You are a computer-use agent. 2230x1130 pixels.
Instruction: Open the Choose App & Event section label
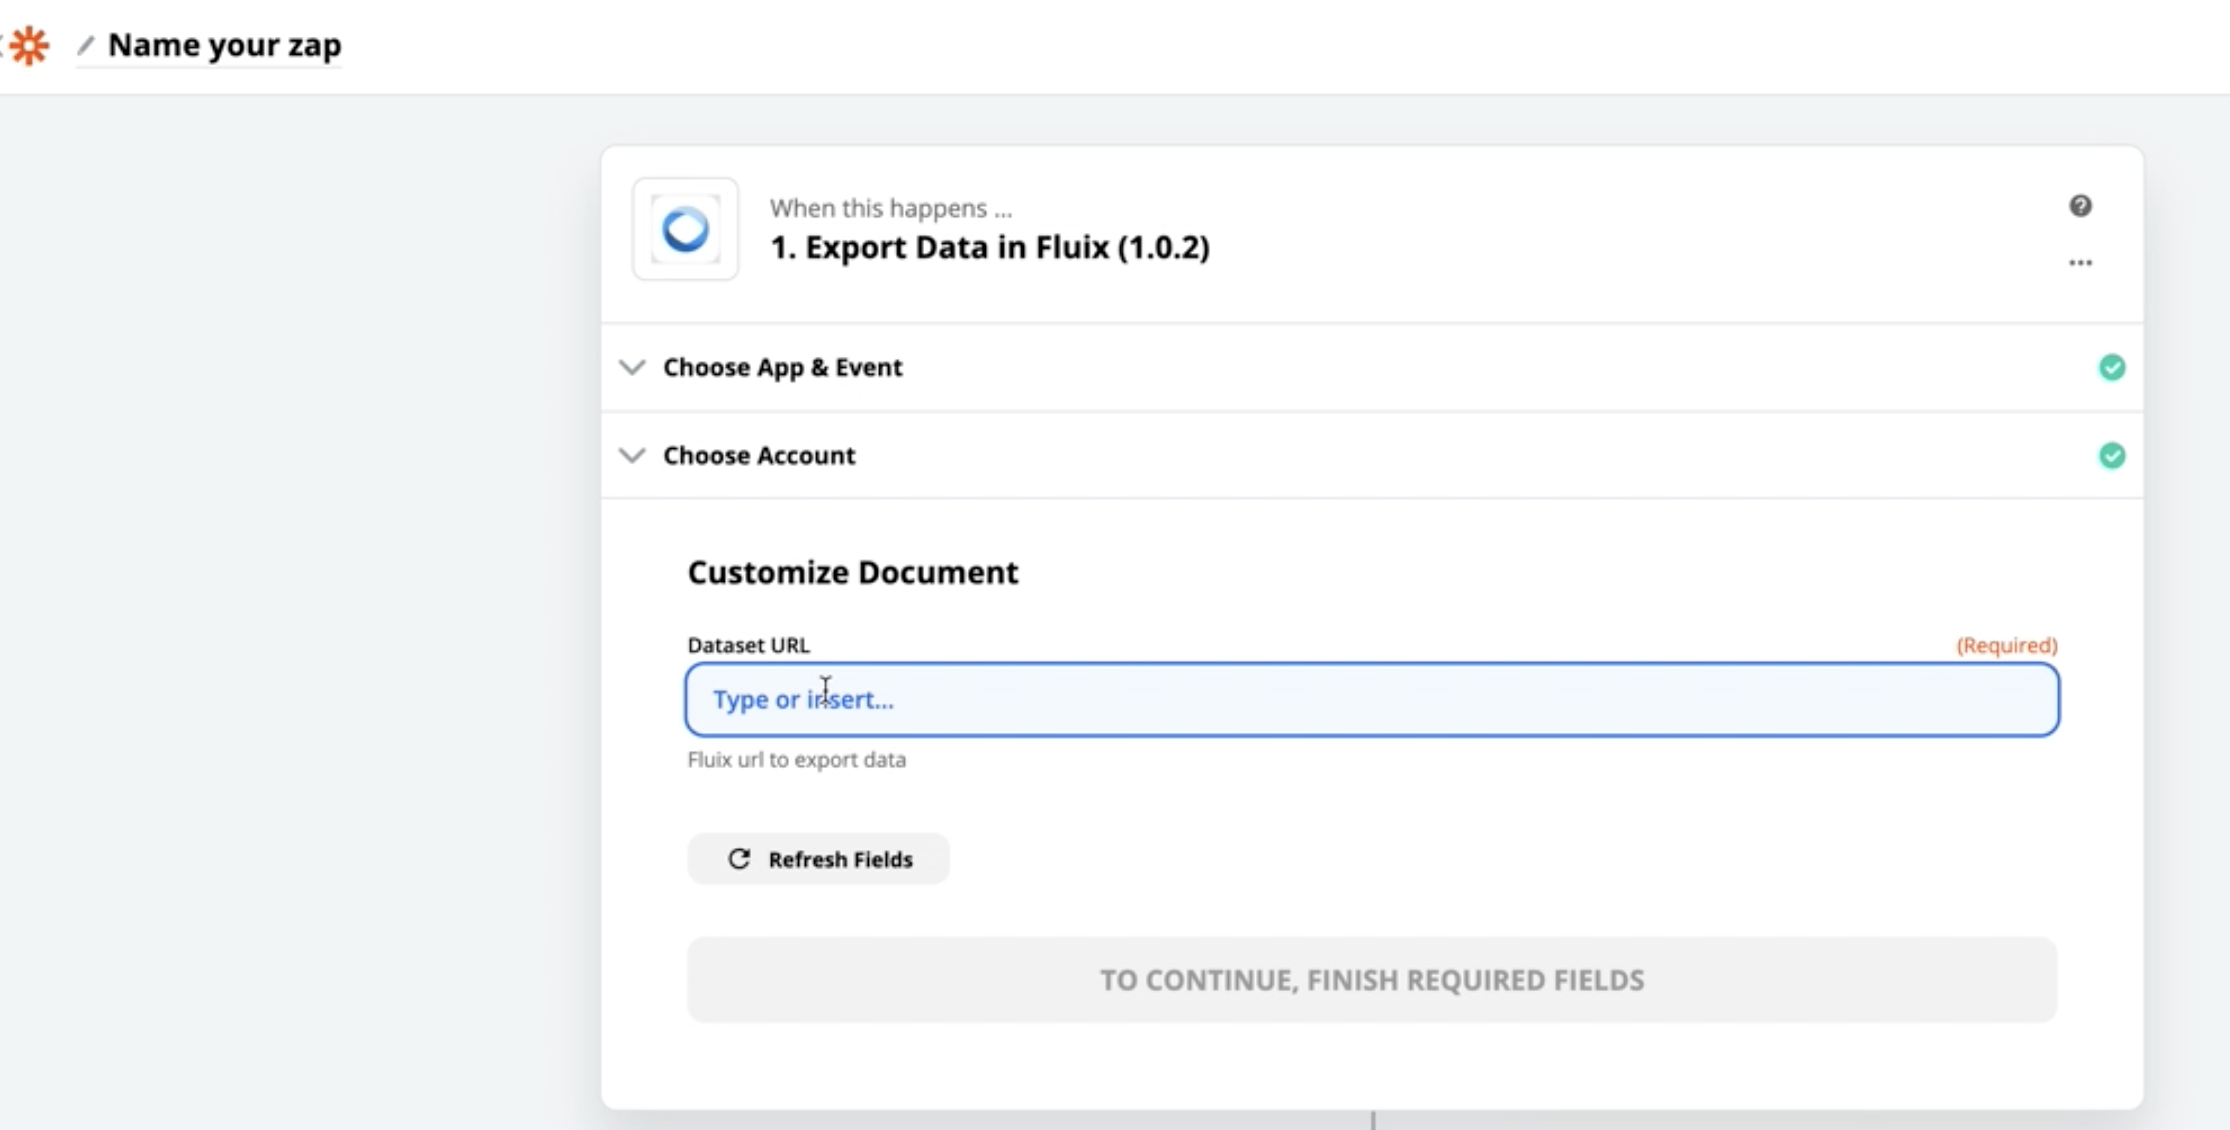[x=782, y=367]
